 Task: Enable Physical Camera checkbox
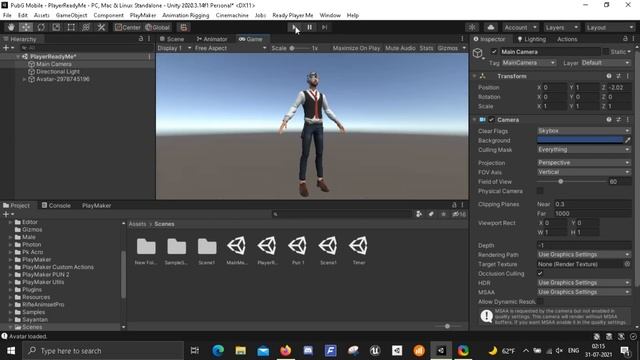coord(540,191)
